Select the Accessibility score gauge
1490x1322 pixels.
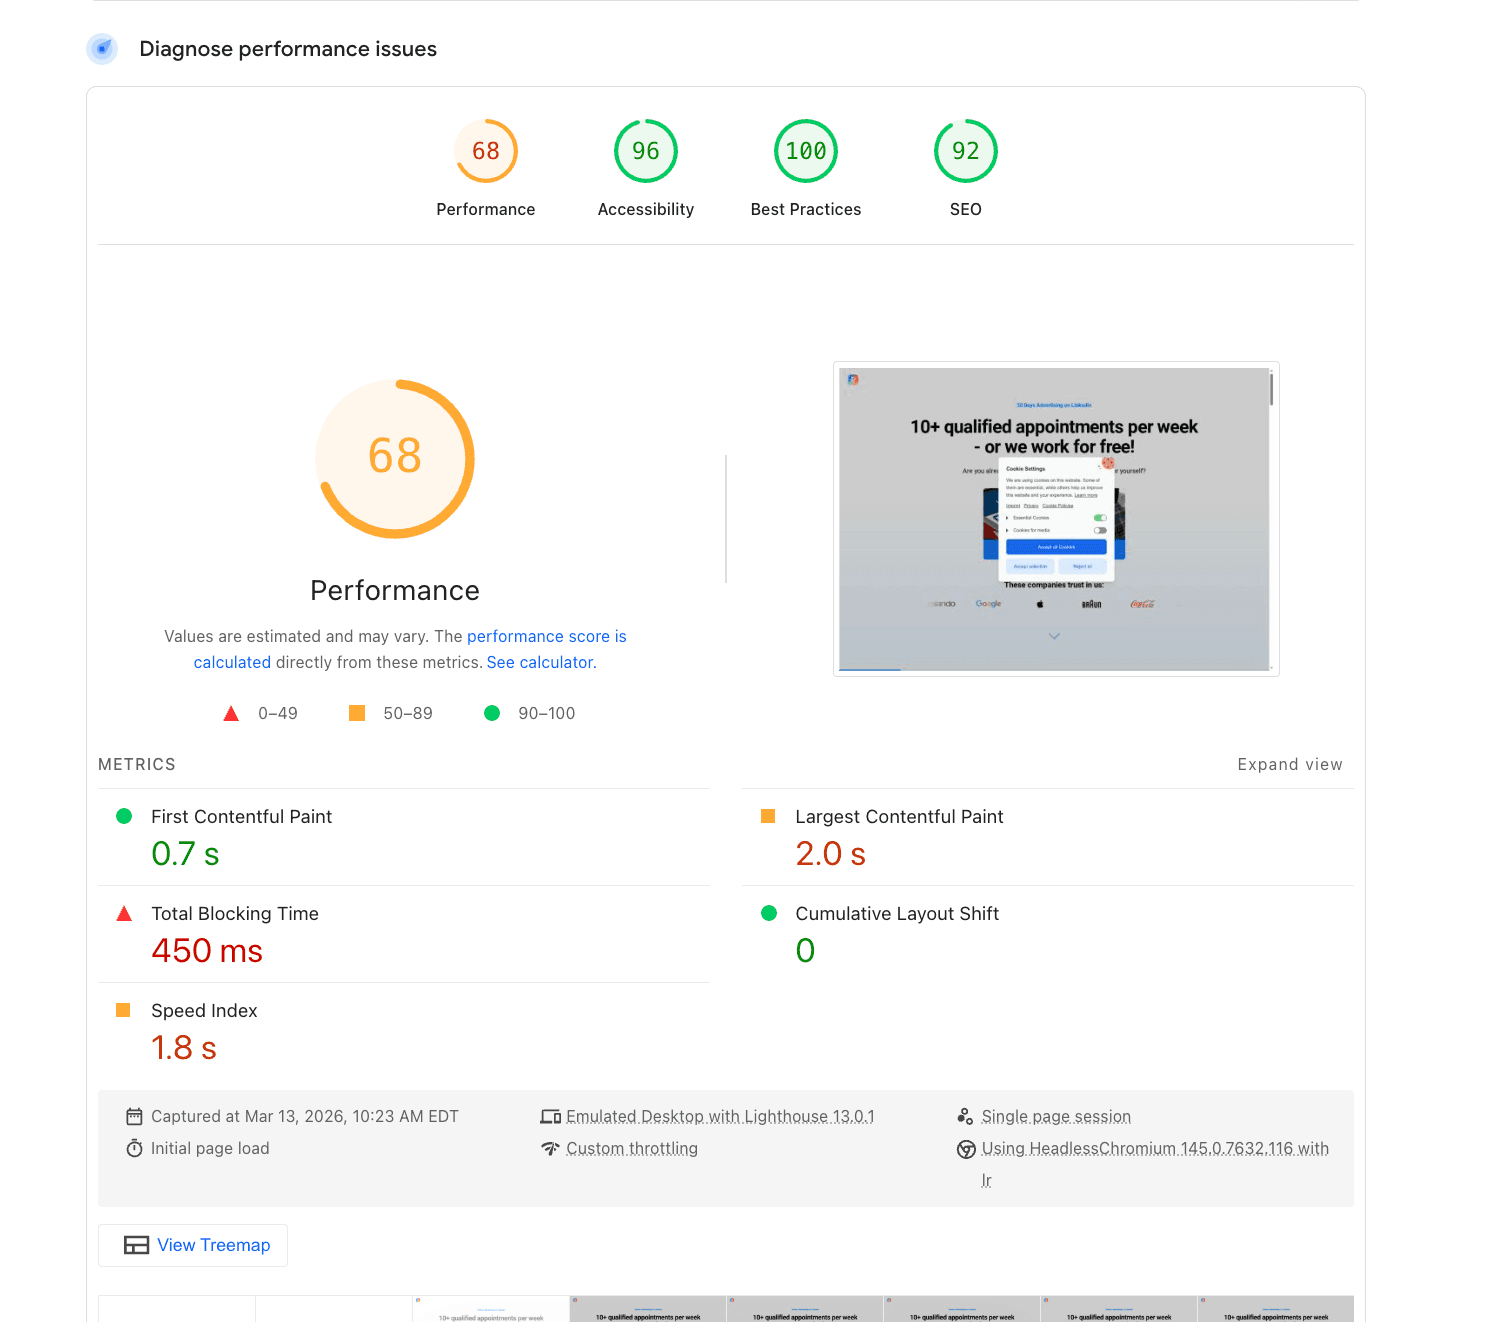(x=645, y=151)
